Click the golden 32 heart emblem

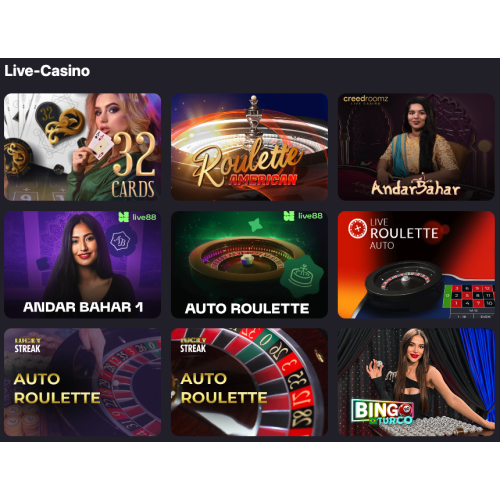point(60,124)
